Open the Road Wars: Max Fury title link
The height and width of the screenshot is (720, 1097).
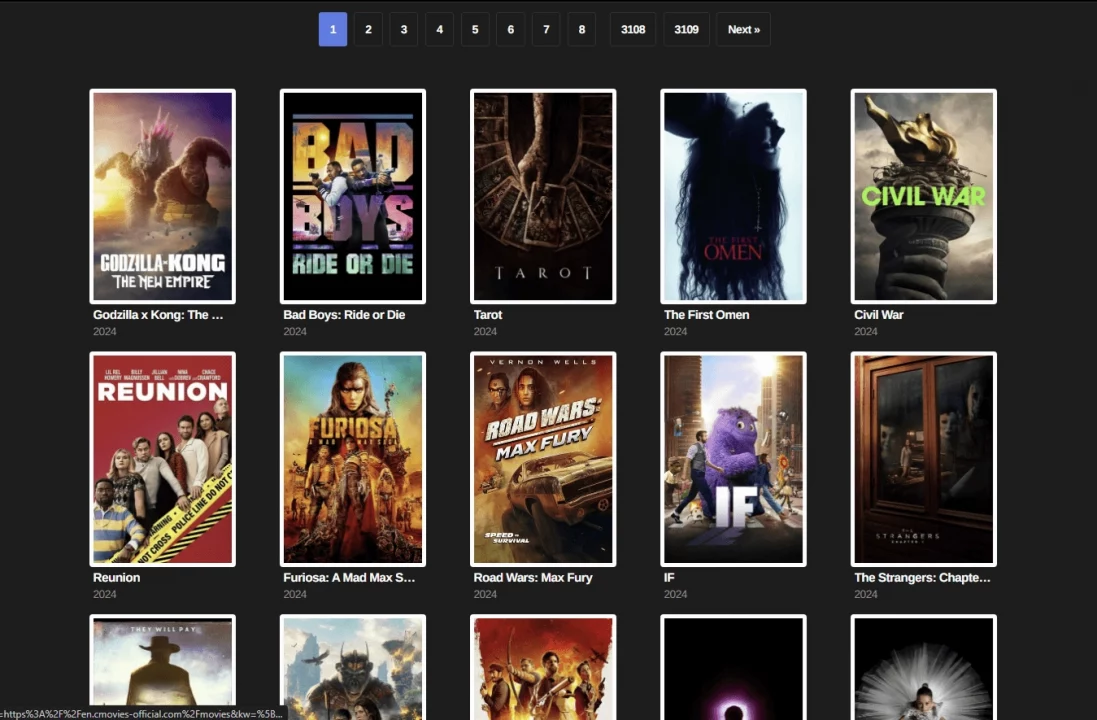(532, 577)
